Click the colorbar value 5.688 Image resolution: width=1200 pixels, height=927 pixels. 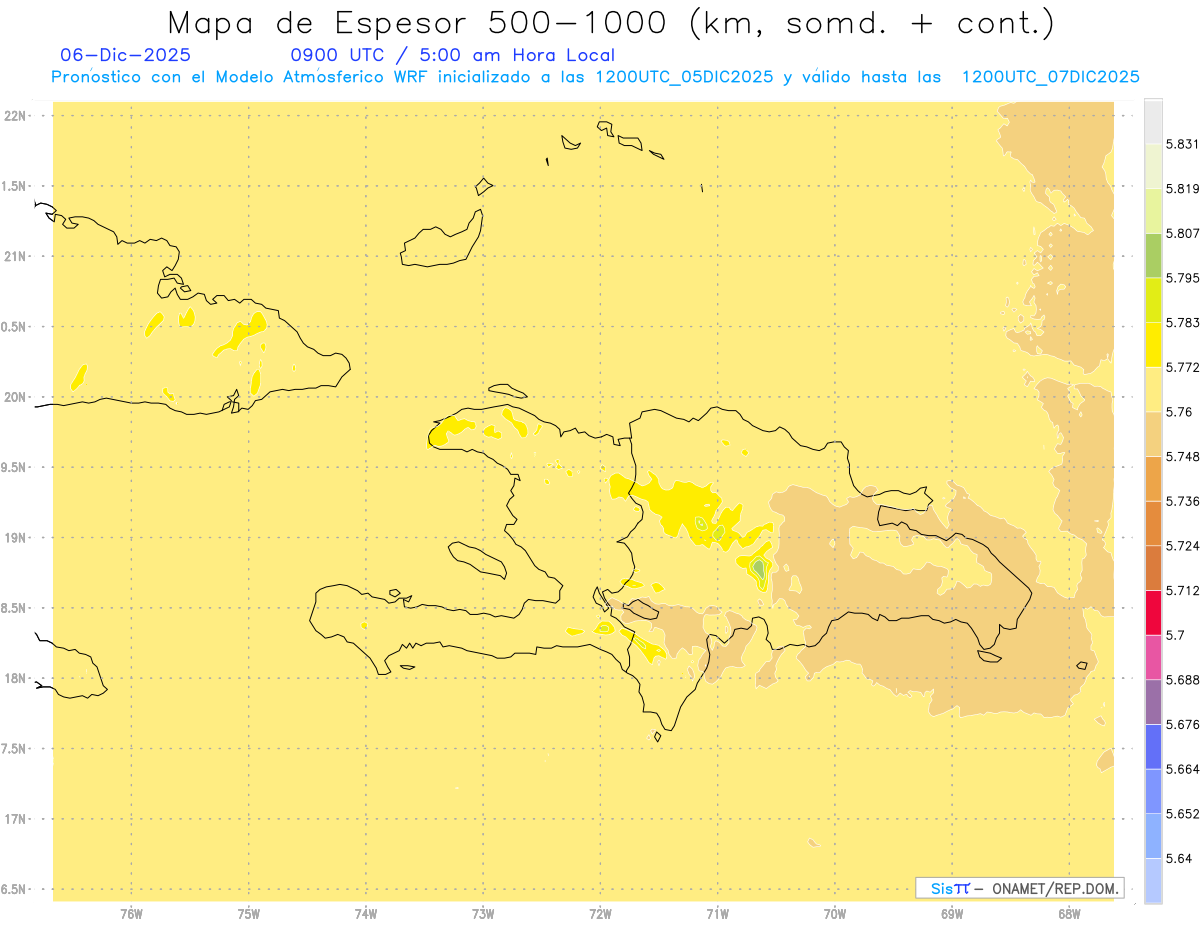pyautogui.click(x=1183, y=680)
